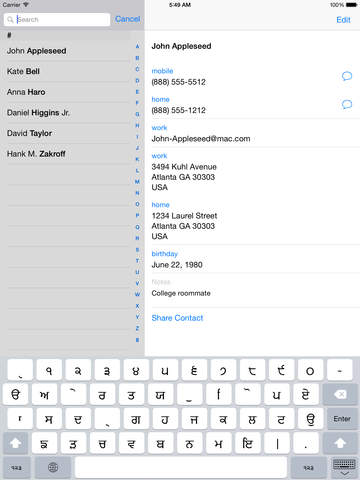Tap the period key on keyboard
Viewport: 360px width, 480px height.
coord(306,443)
